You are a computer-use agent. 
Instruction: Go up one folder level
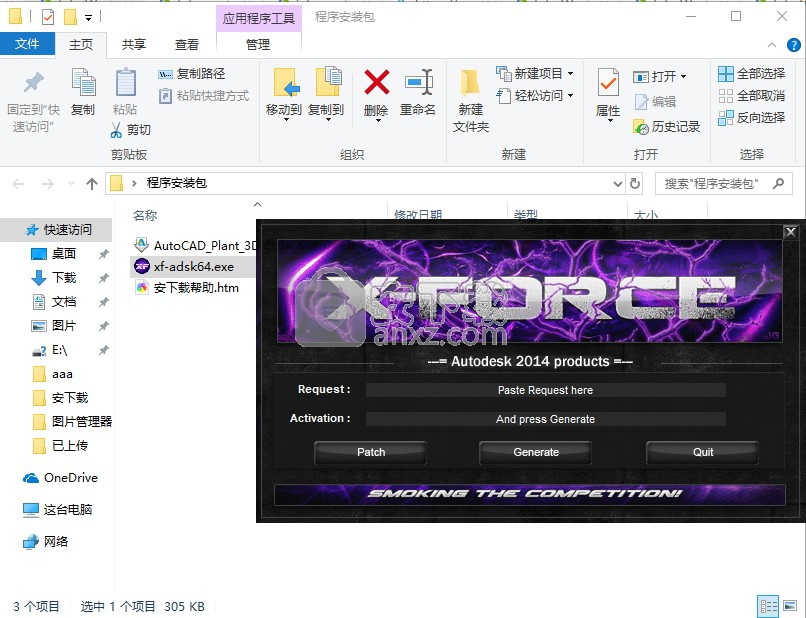click(92, 184)
